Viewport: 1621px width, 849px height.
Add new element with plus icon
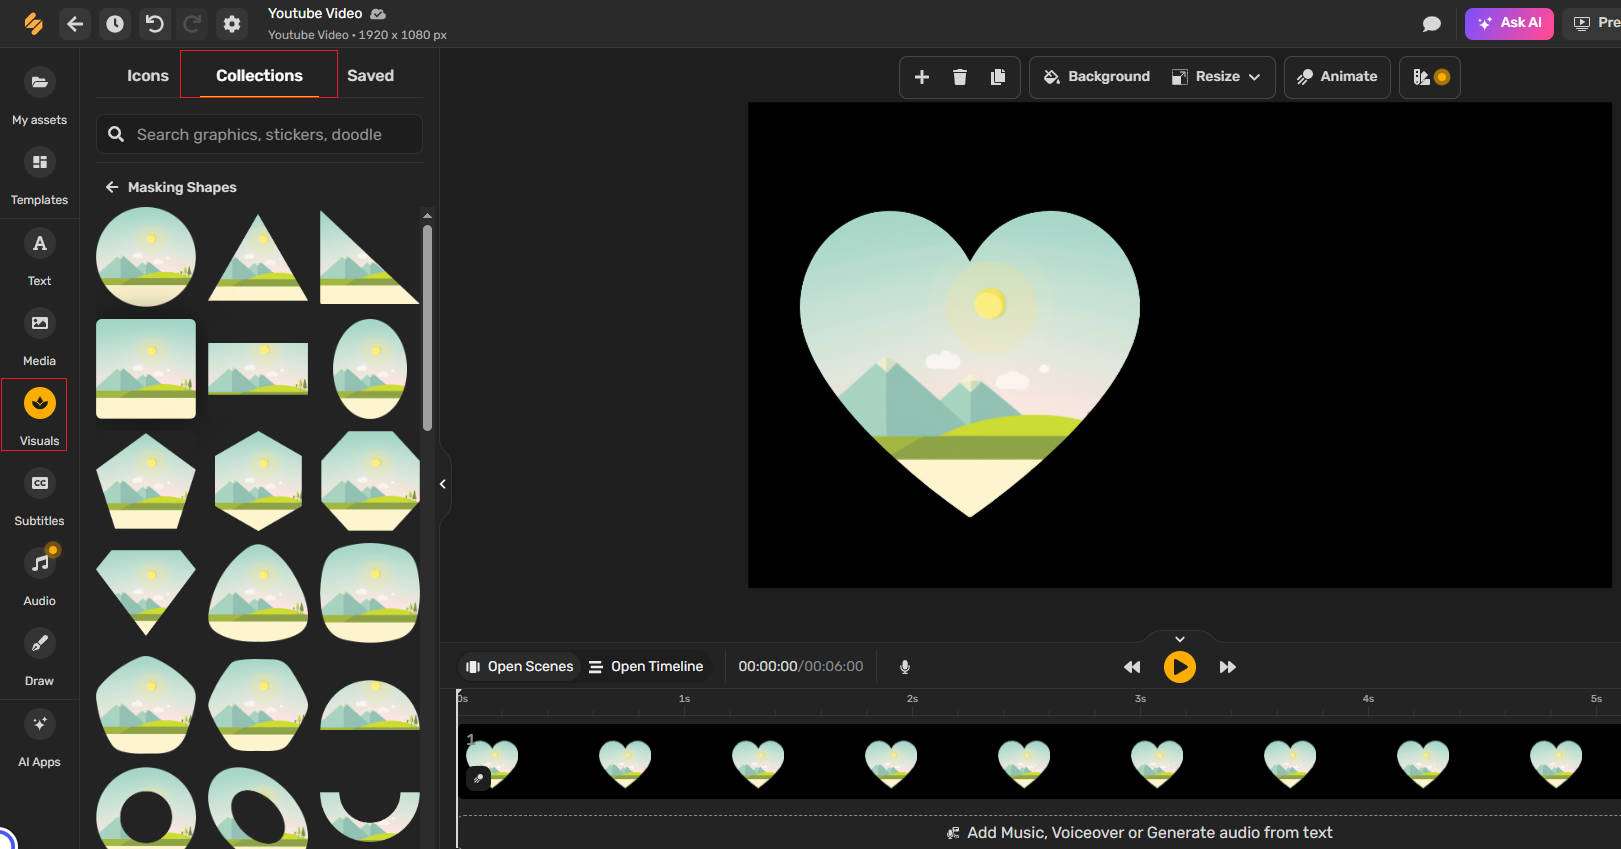922,77
